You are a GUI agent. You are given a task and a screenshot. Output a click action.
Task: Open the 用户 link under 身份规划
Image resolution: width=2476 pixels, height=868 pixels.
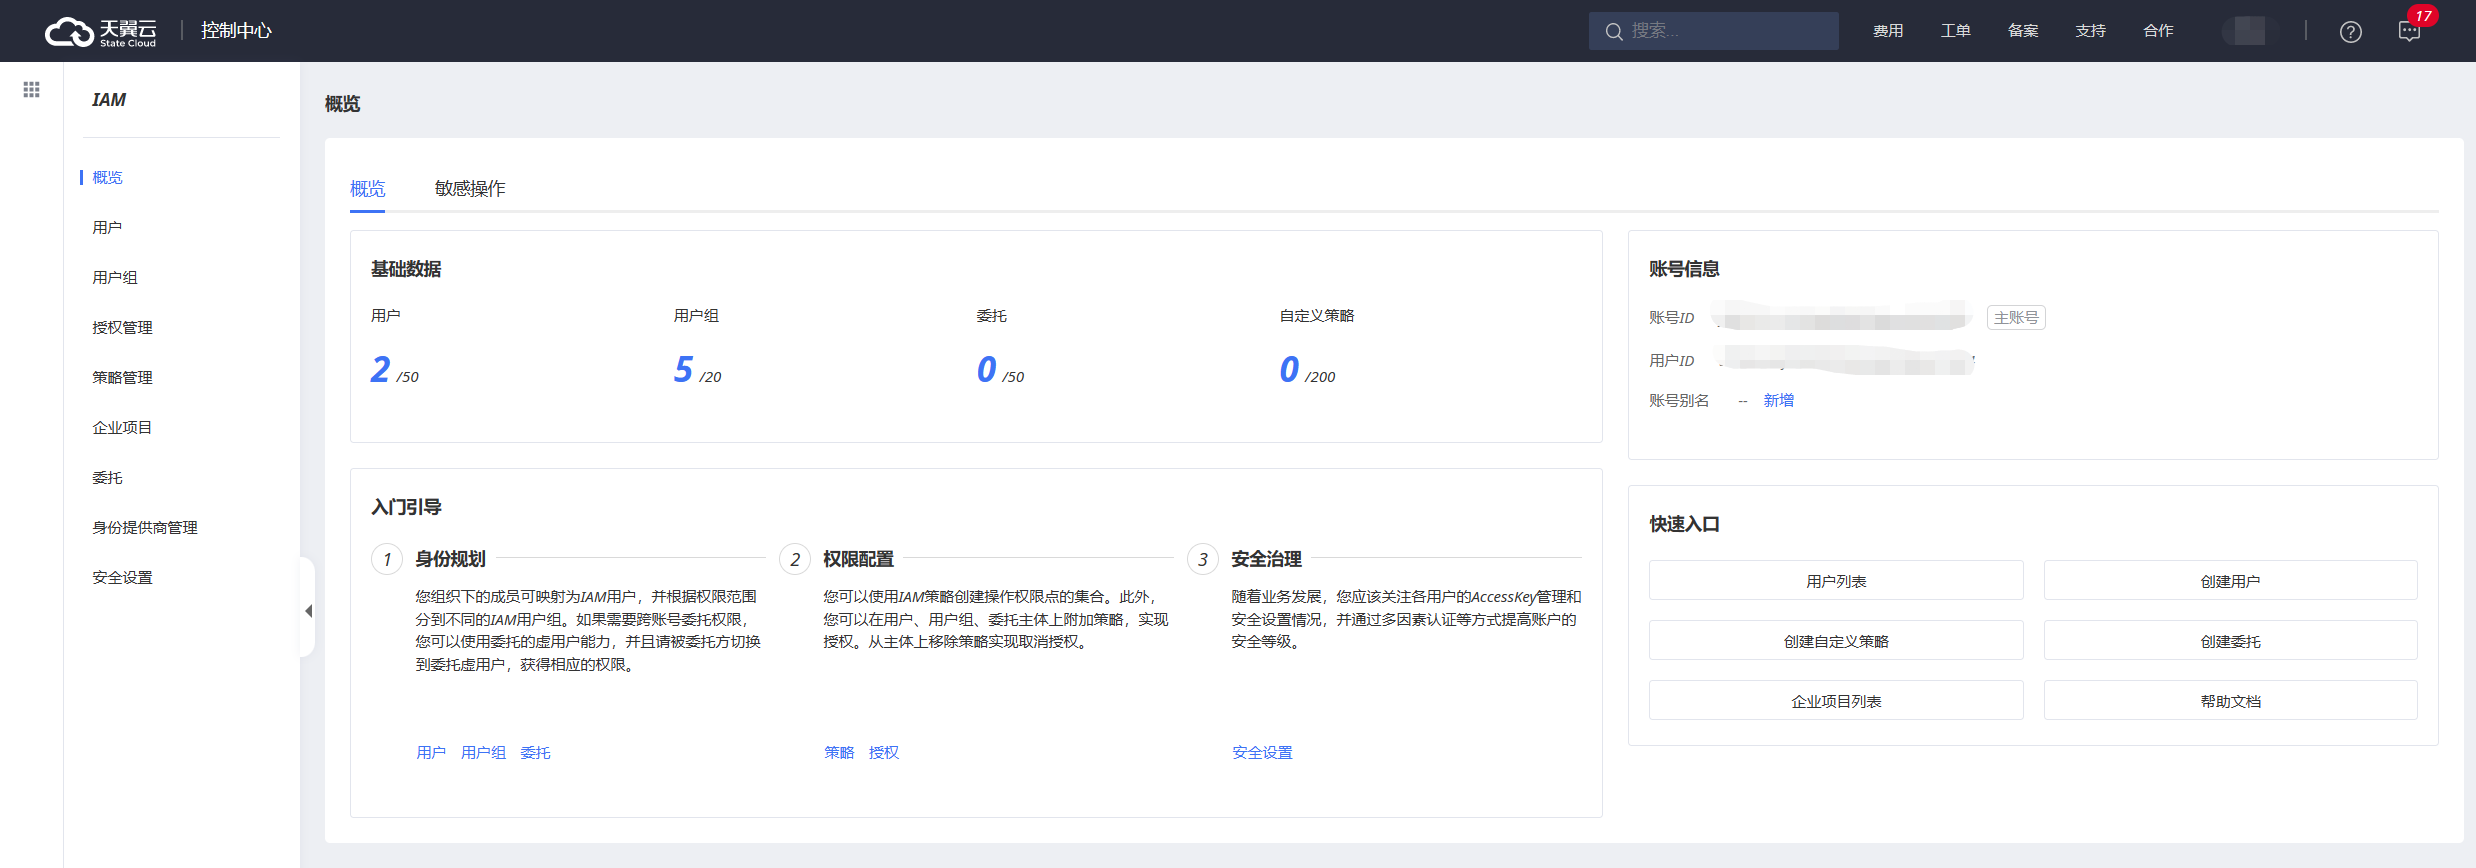pos(431,752)
